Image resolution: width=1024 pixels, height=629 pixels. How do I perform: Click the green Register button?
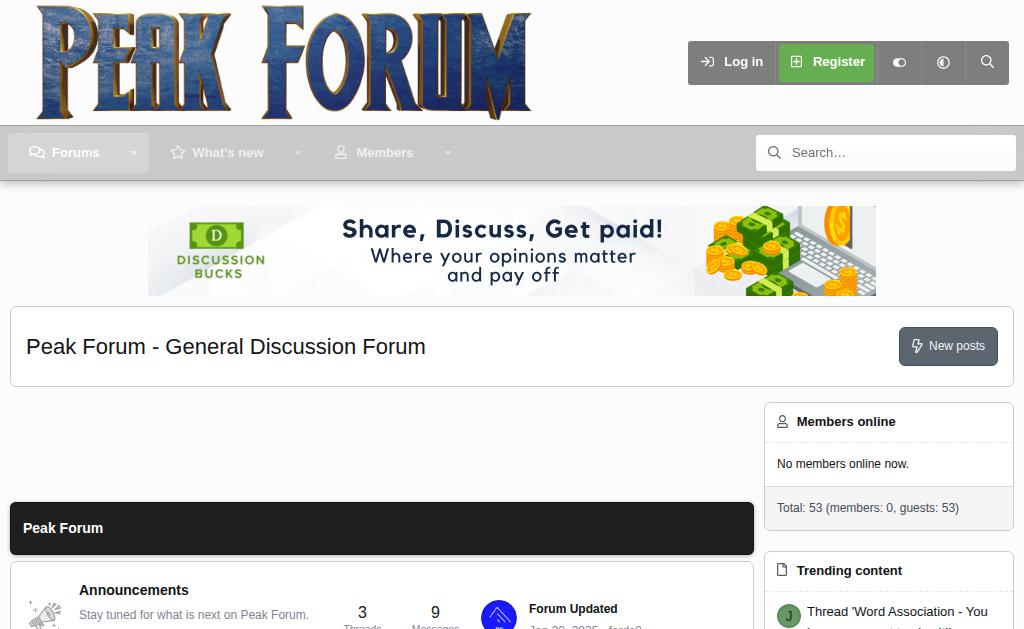coord(827,62)
